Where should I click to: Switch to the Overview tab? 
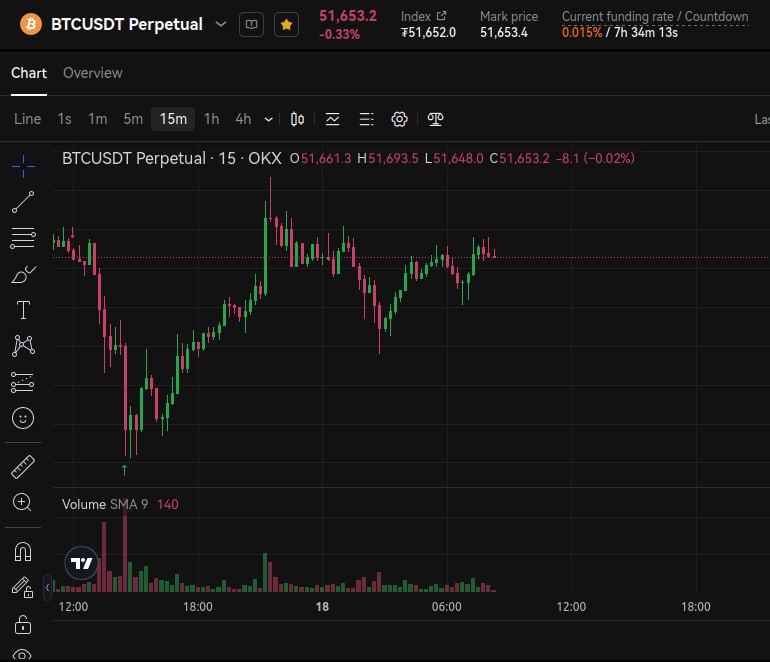pyautogui.click(x=93, y=73)
